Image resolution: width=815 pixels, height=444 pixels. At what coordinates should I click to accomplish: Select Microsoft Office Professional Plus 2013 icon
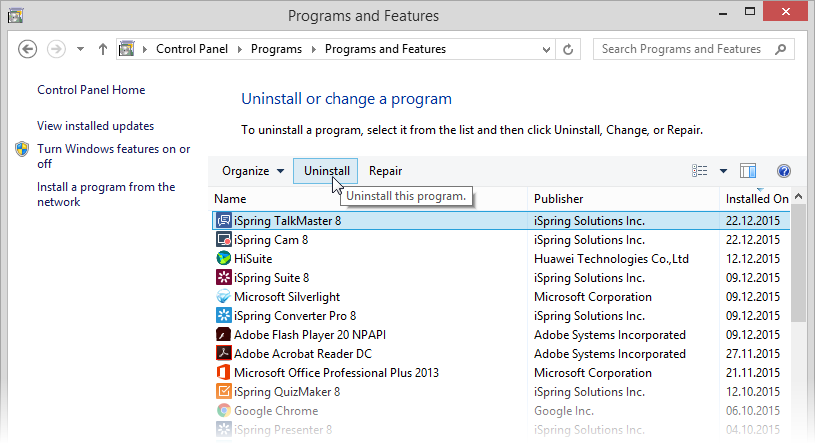click(224, 372)
